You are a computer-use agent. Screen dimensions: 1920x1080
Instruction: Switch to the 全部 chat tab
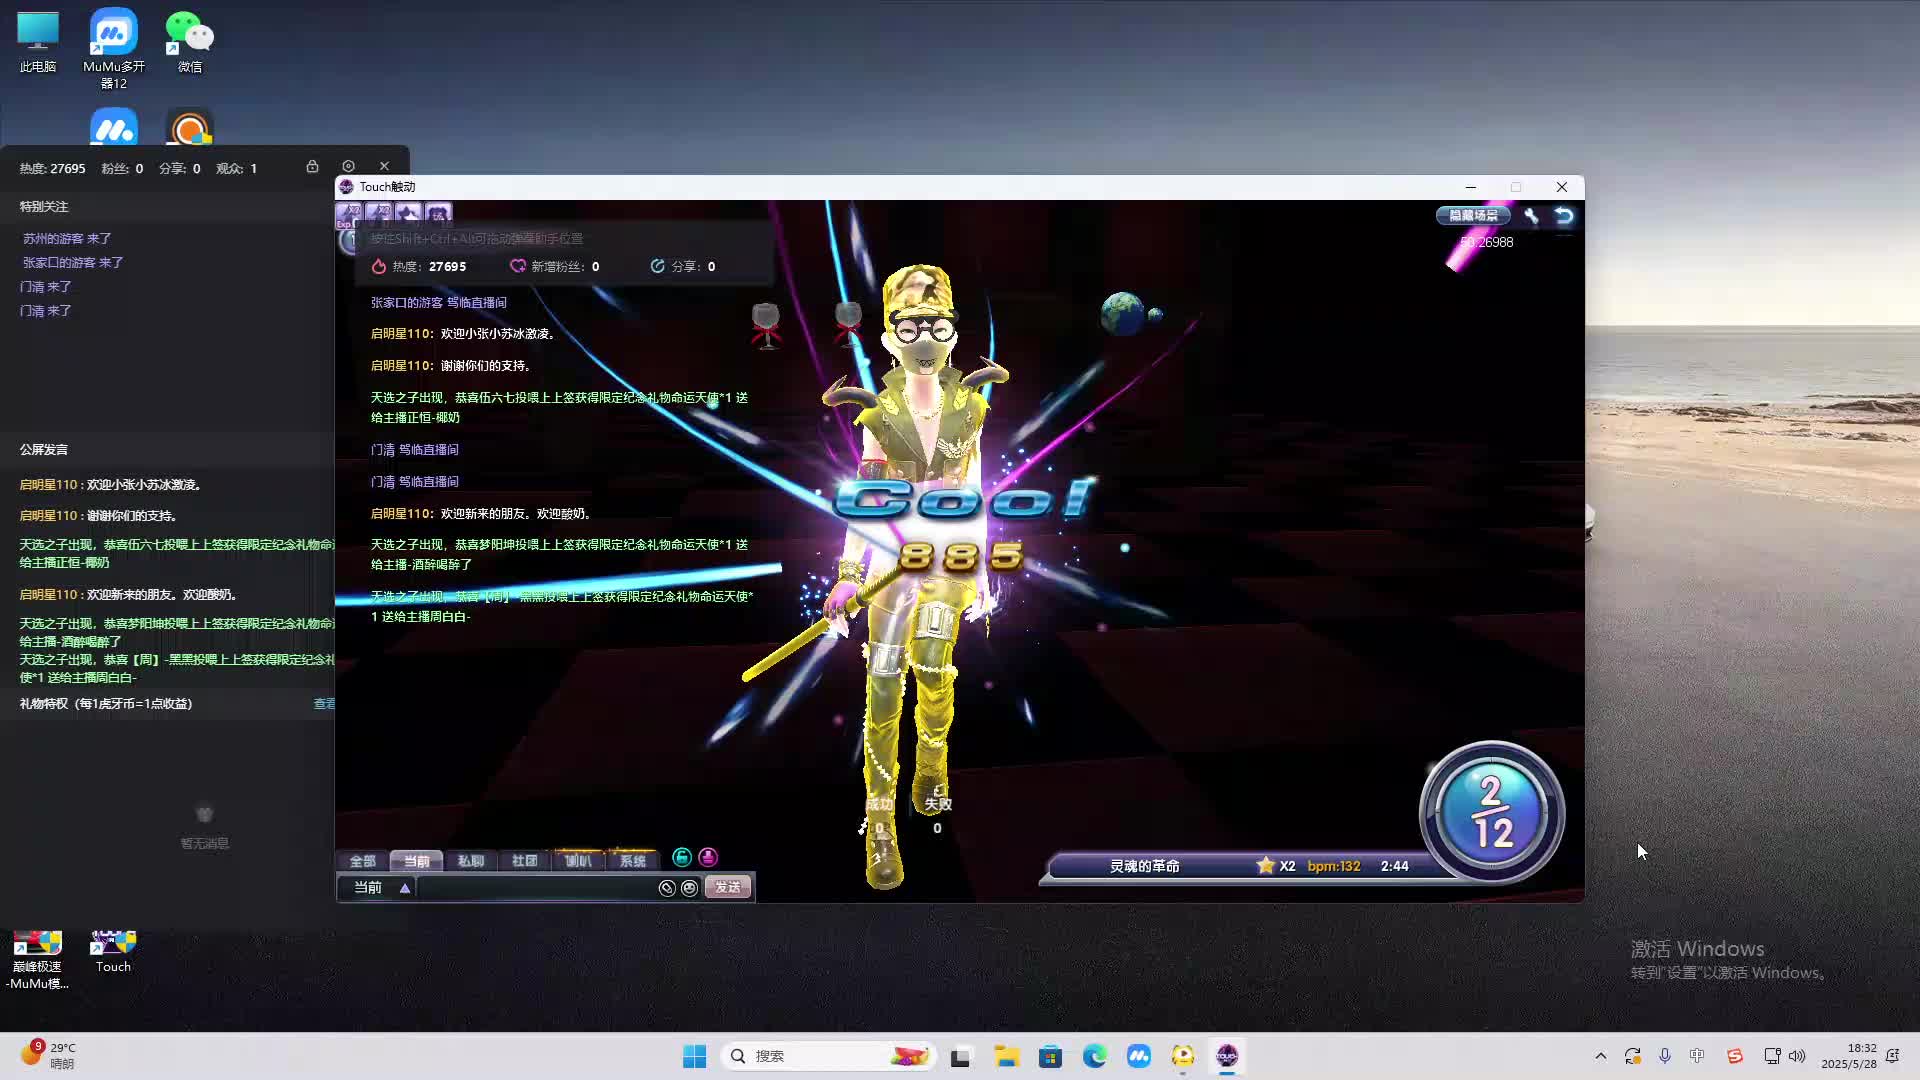[362, 861]
